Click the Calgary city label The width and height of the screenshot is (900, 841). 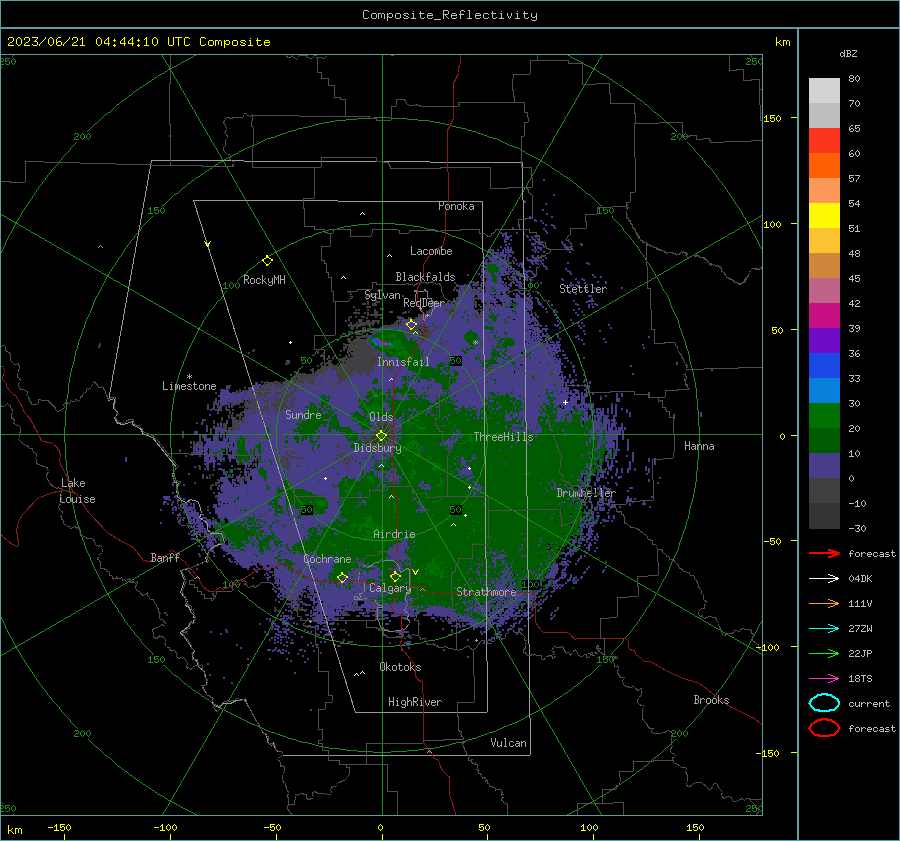click(390, 588)
